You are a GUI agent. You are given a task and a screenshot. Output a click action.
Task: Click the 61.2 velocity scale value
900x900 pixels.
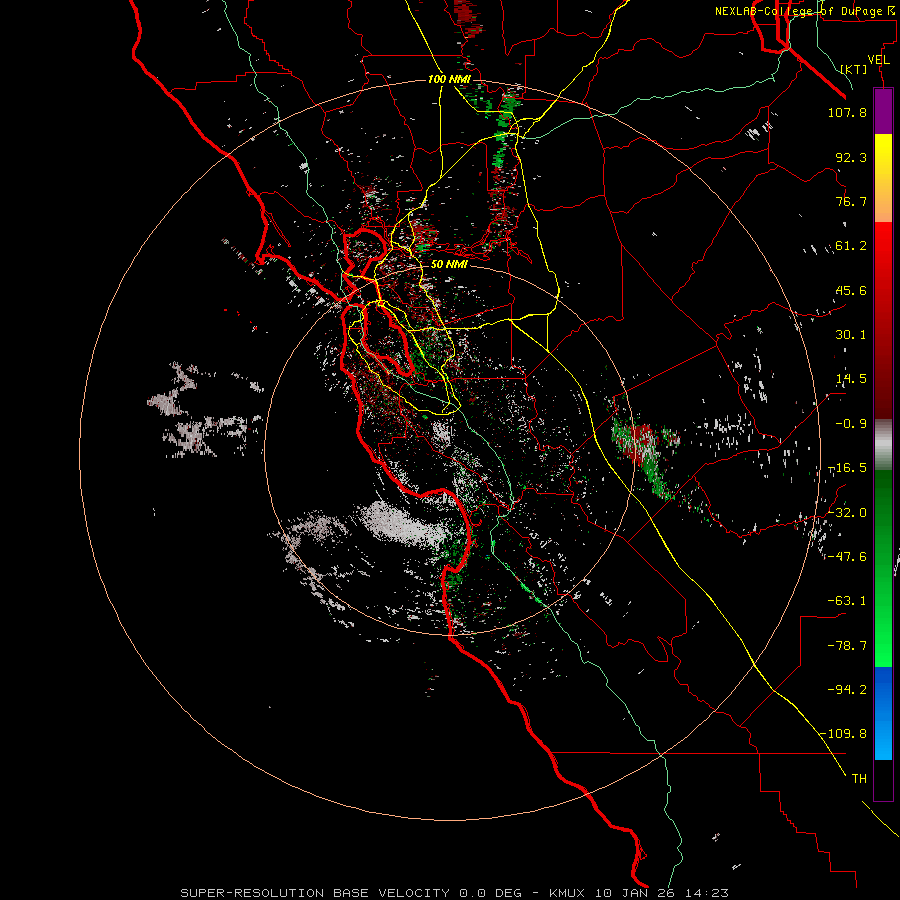[851, 246]
